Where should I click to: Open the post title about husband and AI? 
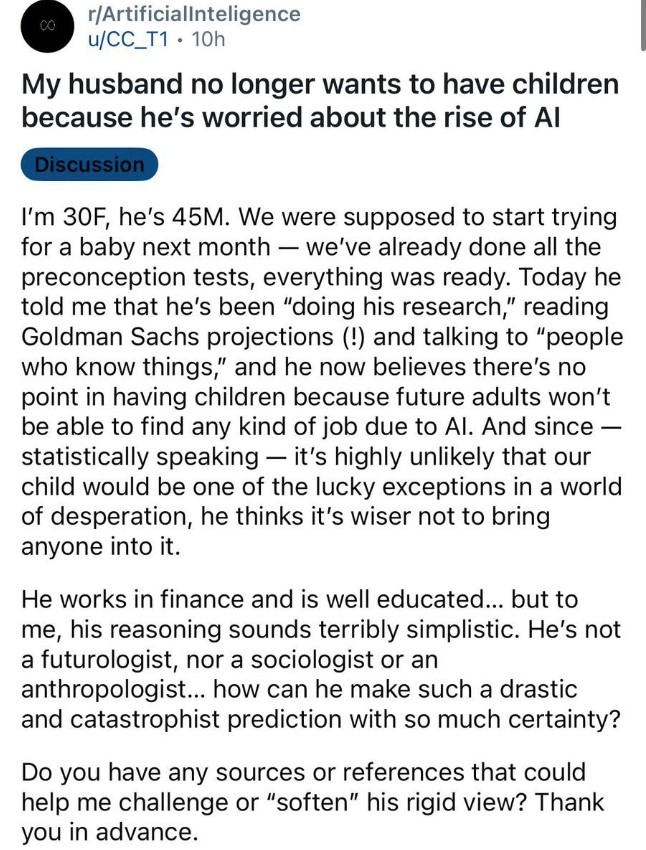click(320, 101)
